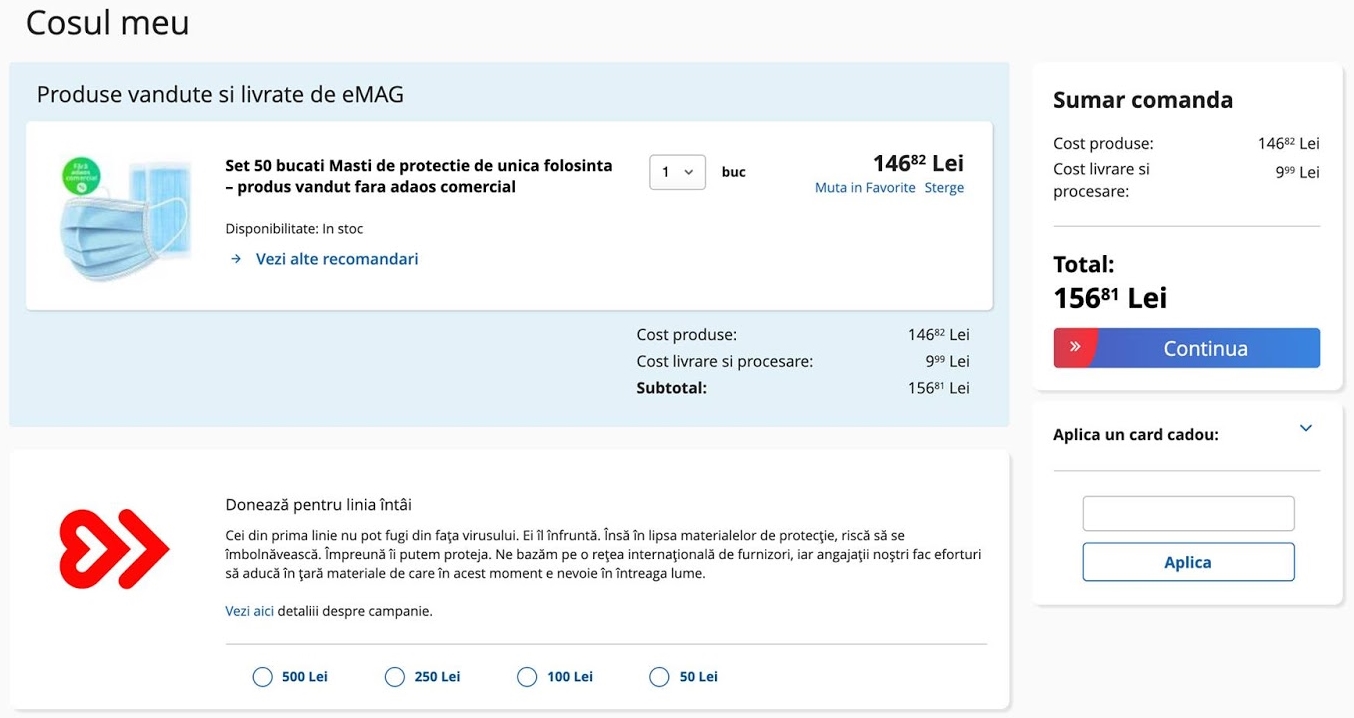Screen dimensions: 1354x718
Task: Click the red double-arrow heart donation logo
Action: [114, 548]
